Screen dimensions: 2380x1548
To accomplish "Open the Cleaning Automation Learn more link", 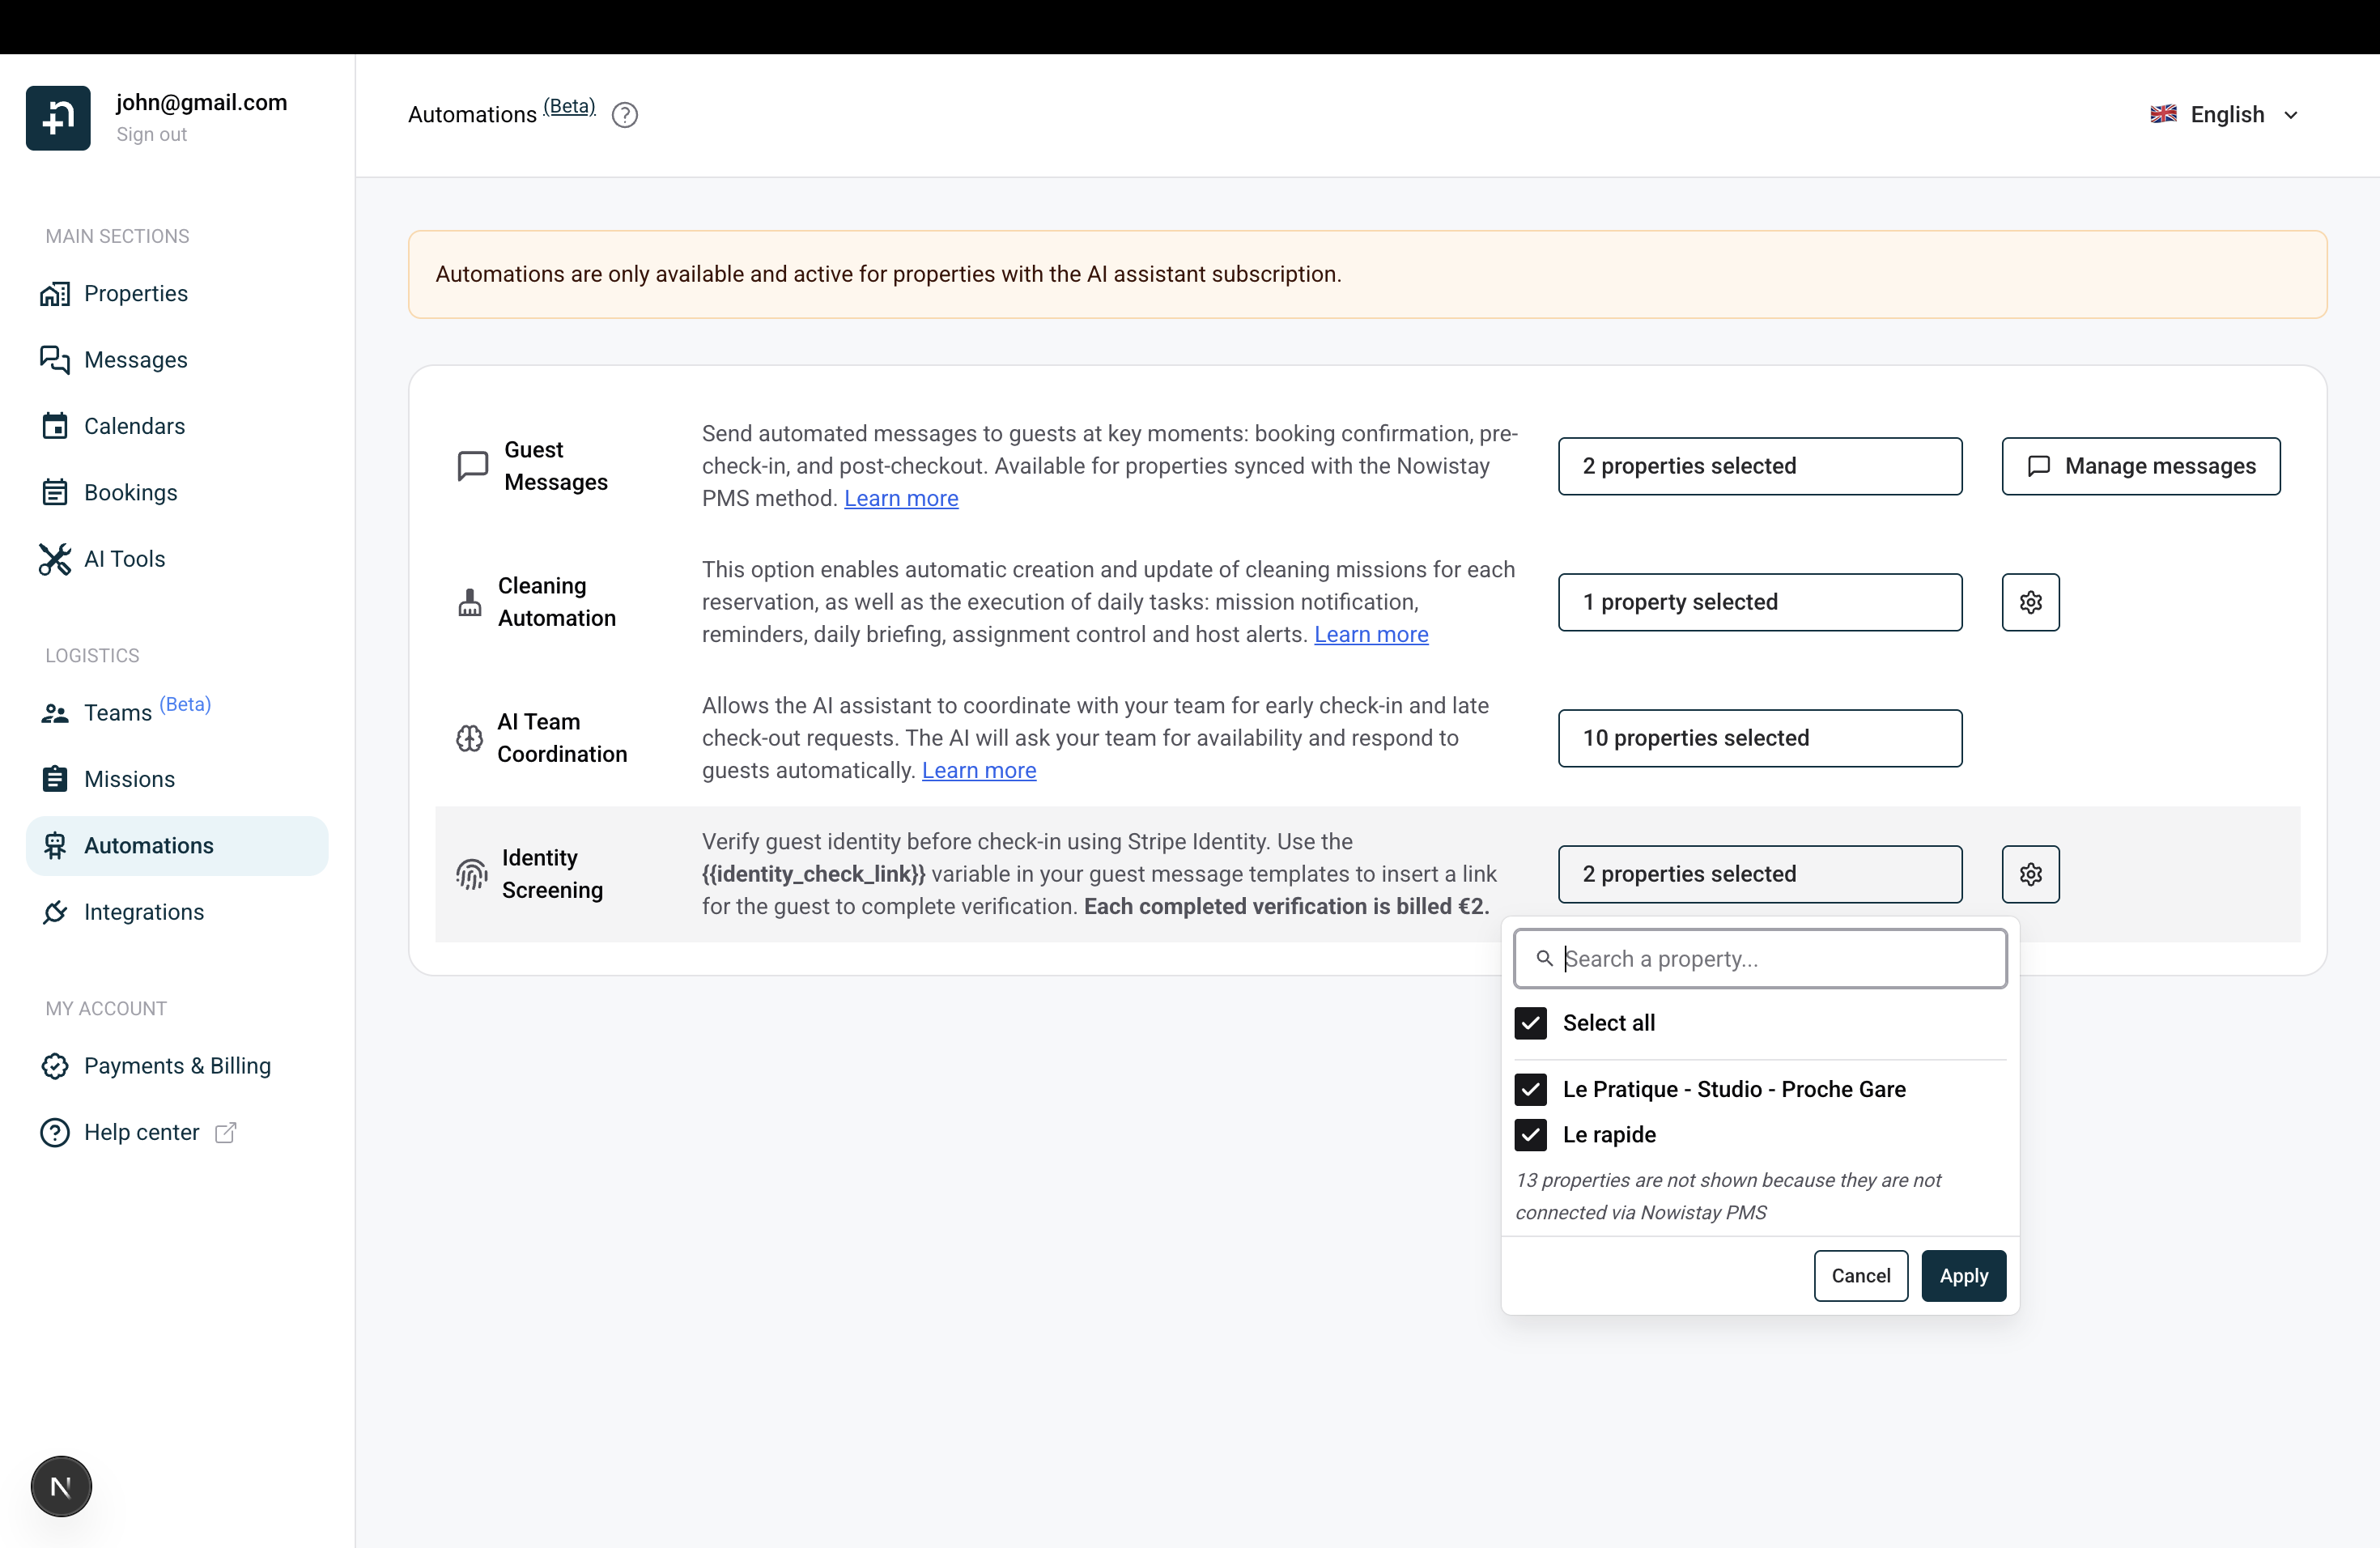I will click(1371, 634).
